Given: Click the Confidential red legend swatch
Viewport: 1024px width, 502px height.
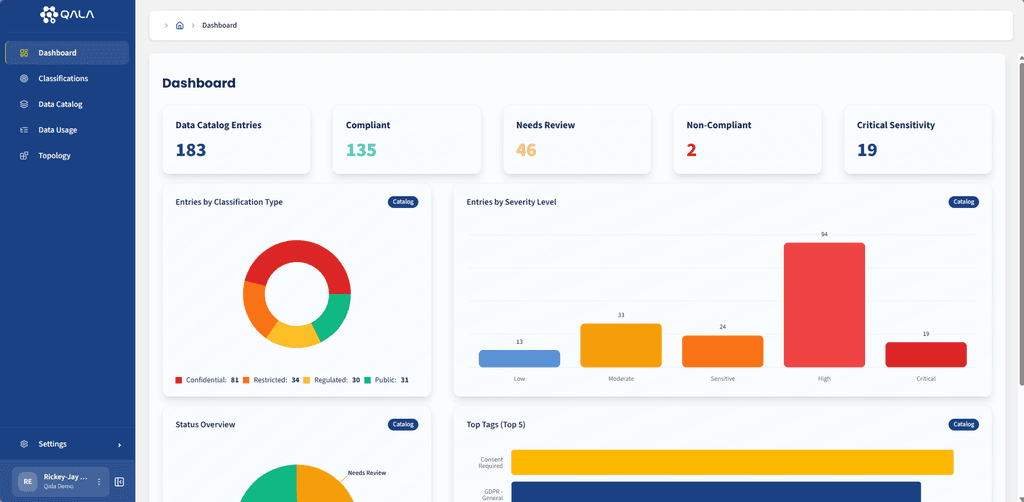Looking at the screenshot, I should point(179,380).
